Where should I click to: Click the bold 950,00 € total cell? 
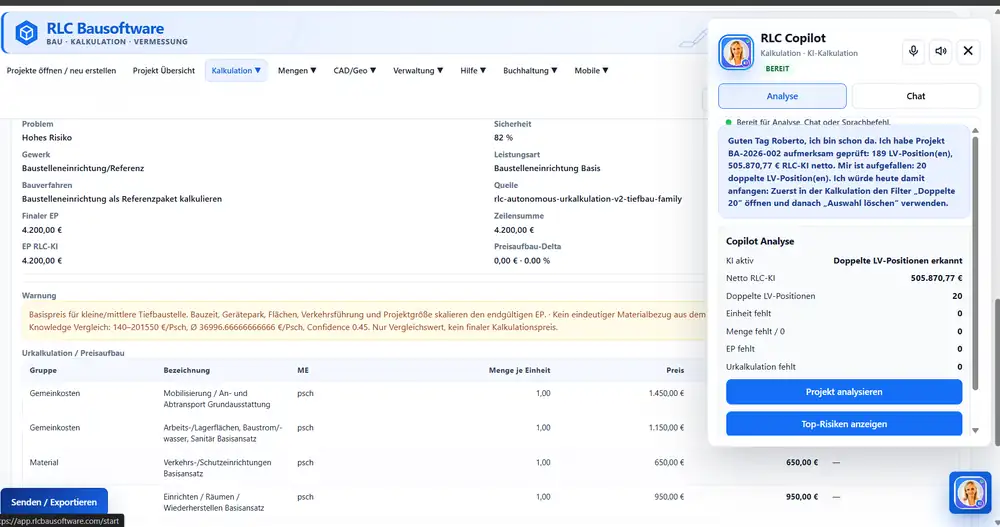tap(802, 497)
